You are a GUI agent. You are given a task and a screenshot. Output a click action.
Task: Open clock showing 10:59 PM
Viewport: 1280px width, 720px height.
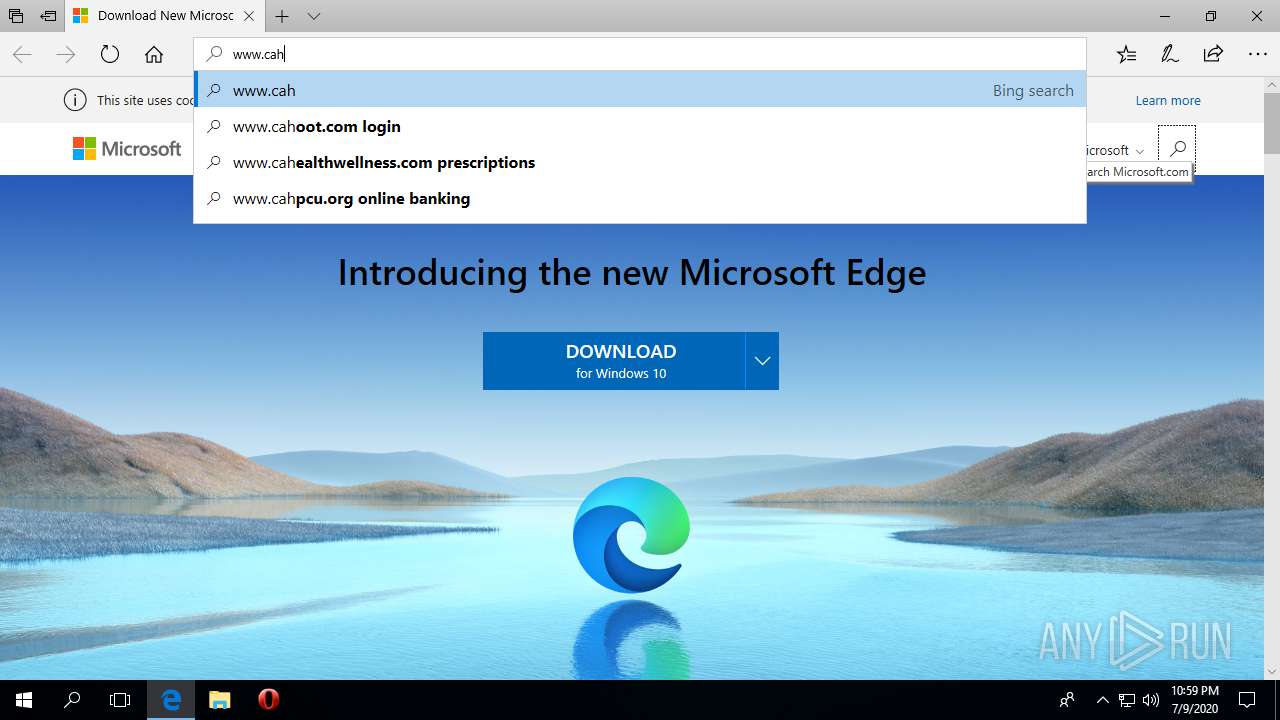click(x=1194, y=700)
